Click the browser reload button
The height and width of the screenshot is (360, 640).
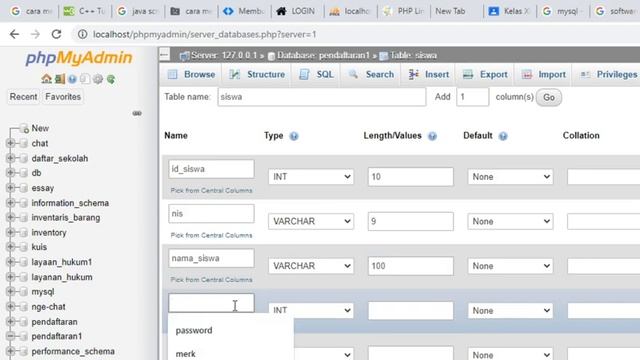(56, 34)
